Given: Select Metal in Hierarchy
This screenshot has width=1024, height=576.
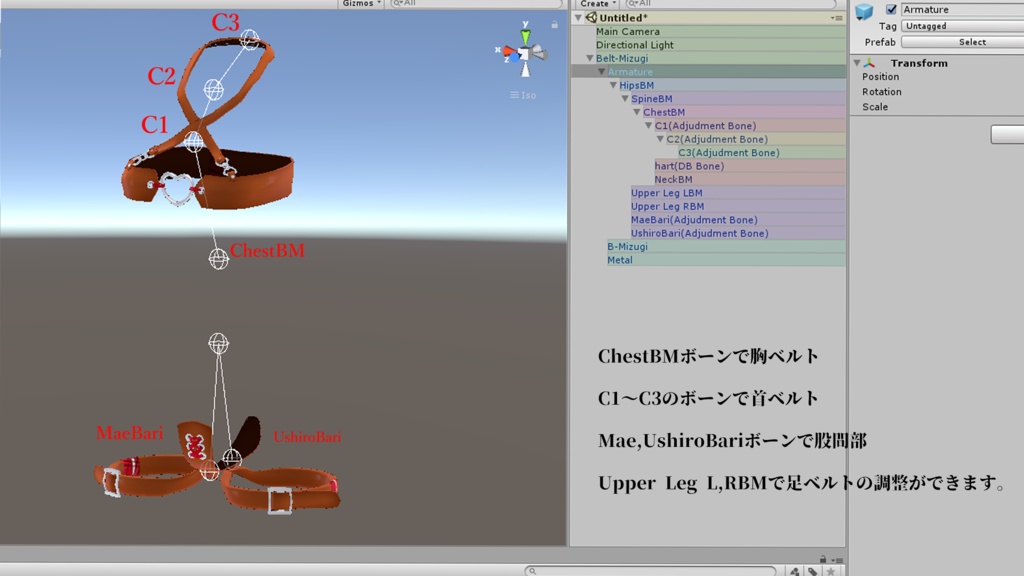Looking at the screenshot, I should point(620,260).
